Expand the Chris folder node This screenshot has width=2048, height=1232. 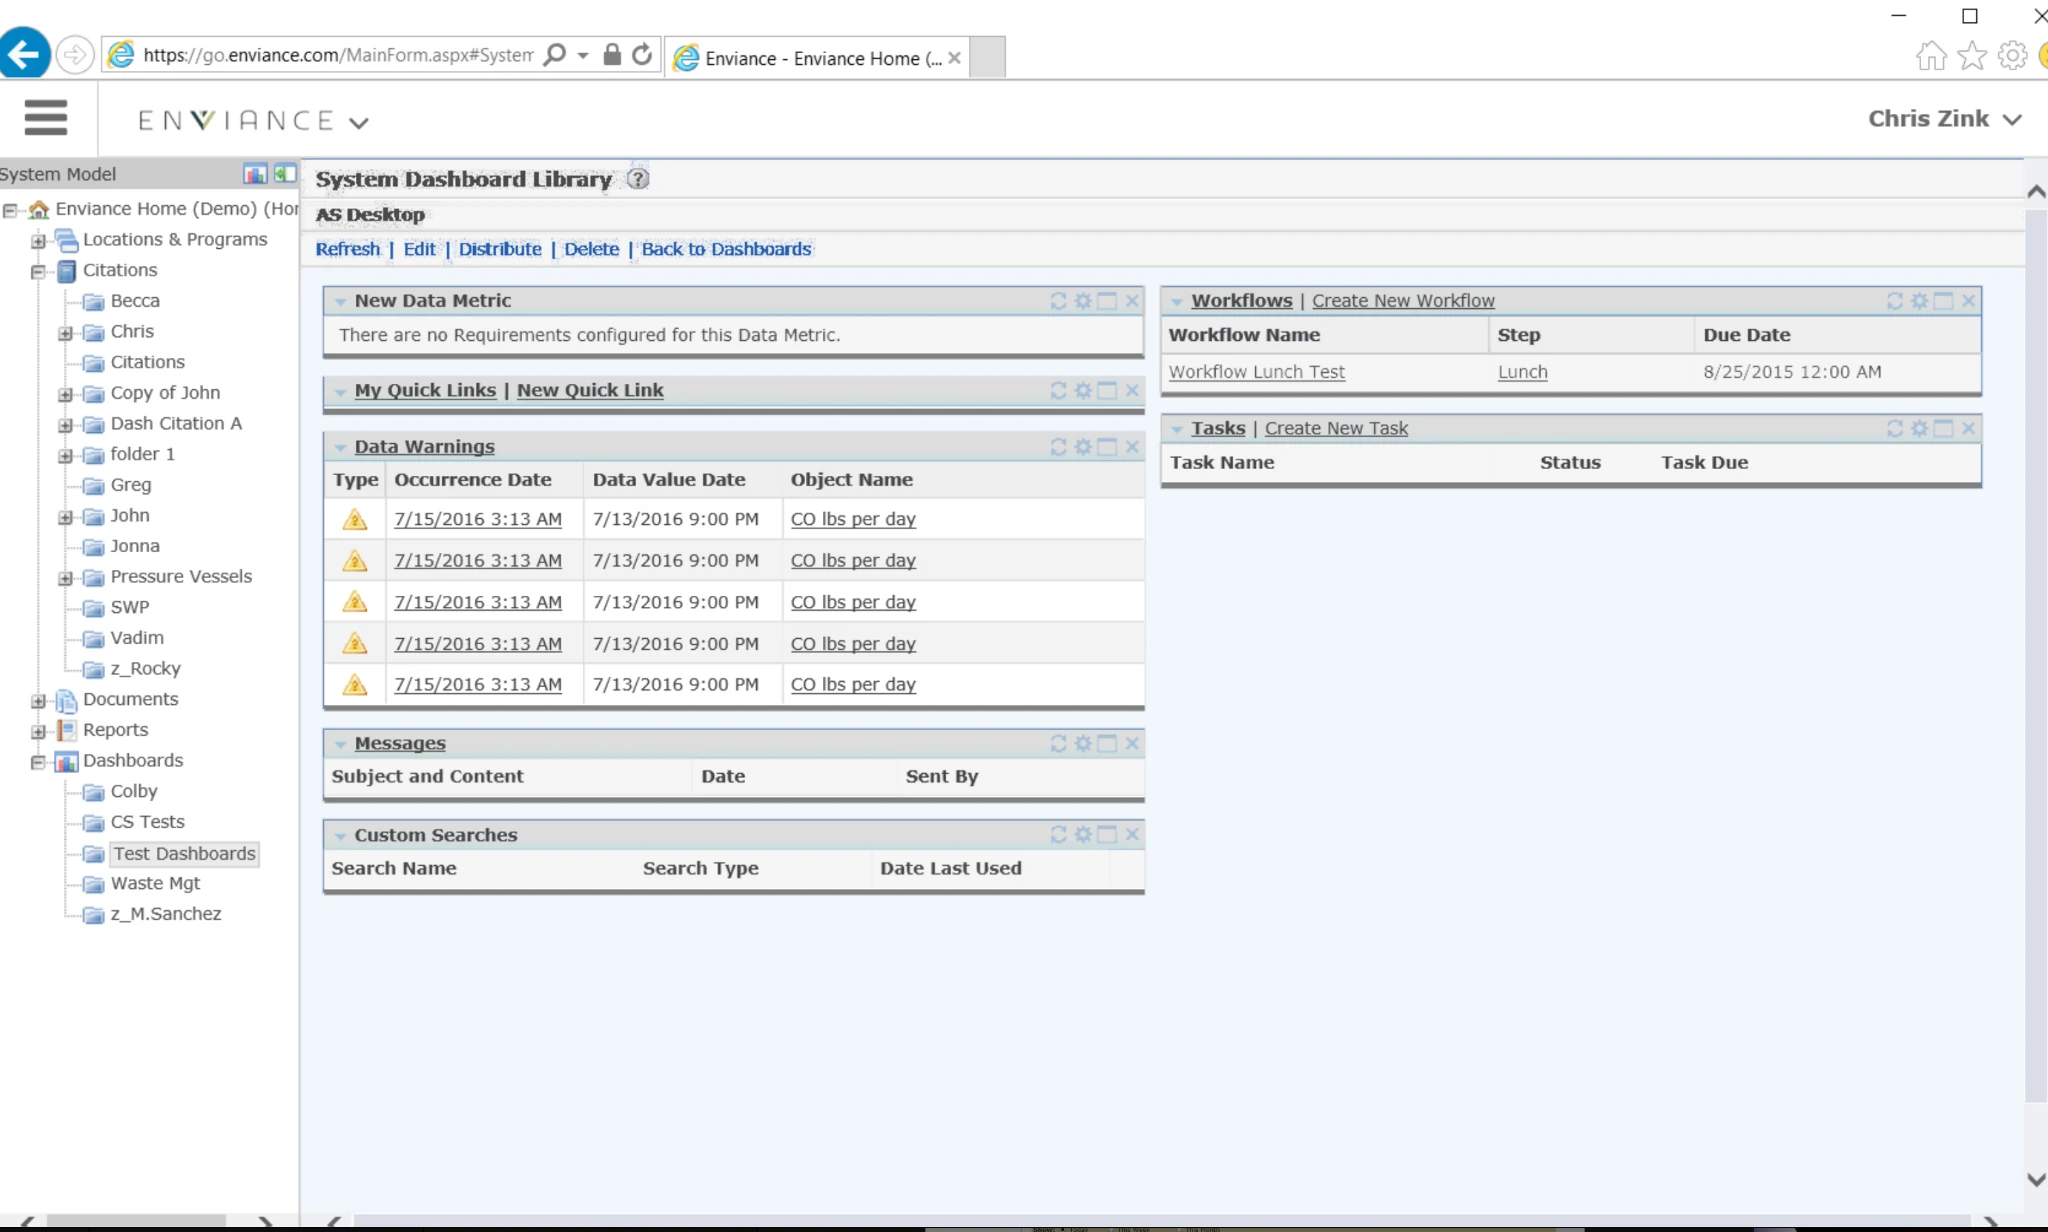[x=66, y=333]
